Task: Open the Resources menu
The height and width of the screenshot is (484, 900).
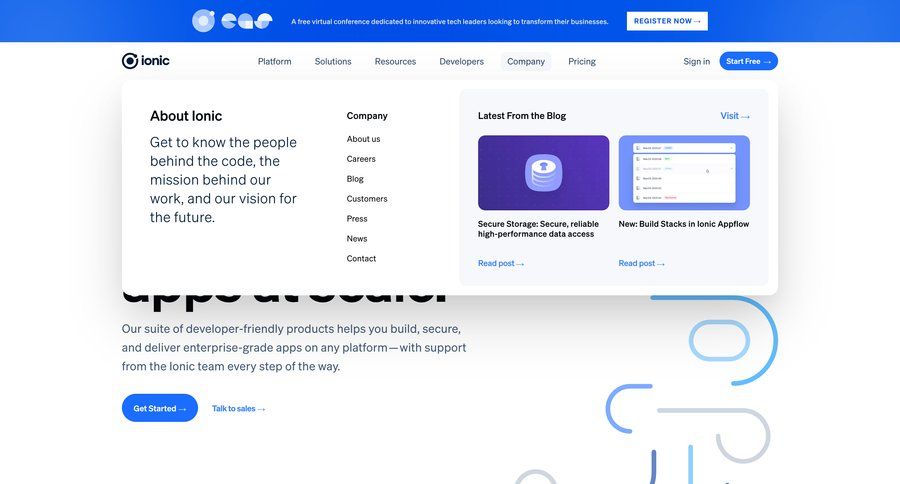Action: [395, 61]
